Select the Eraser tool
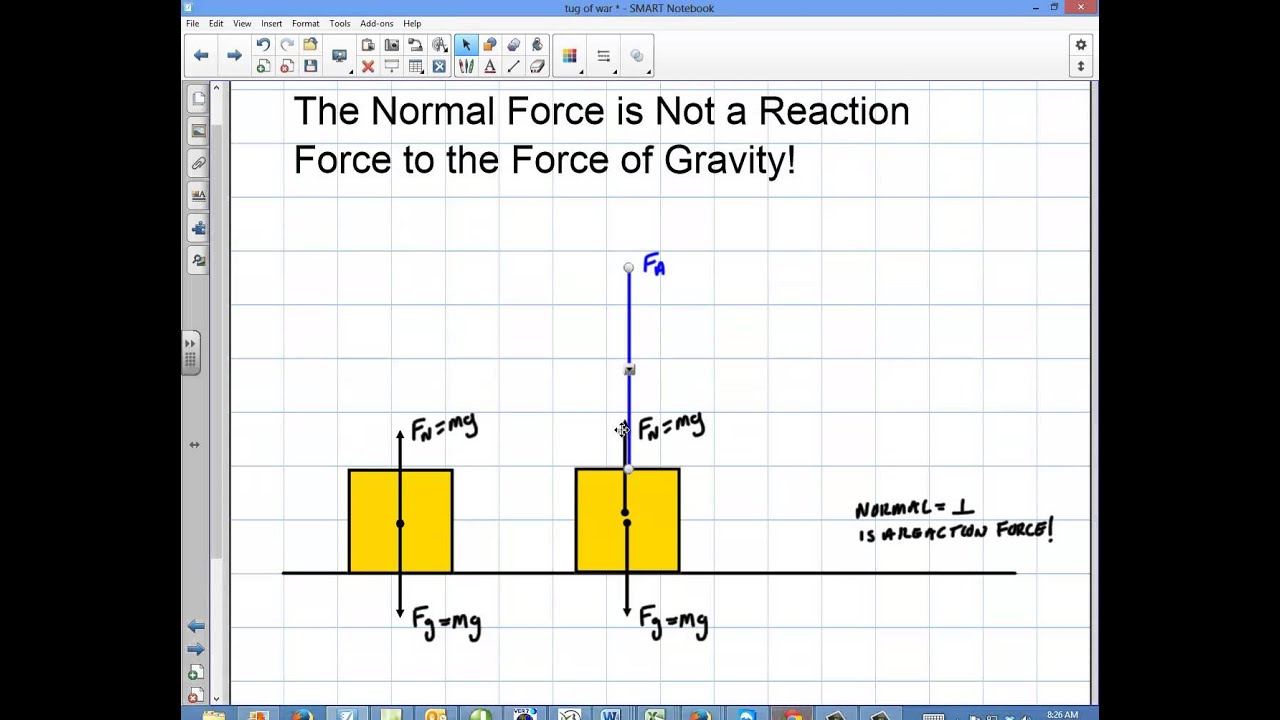 point(538,67)
